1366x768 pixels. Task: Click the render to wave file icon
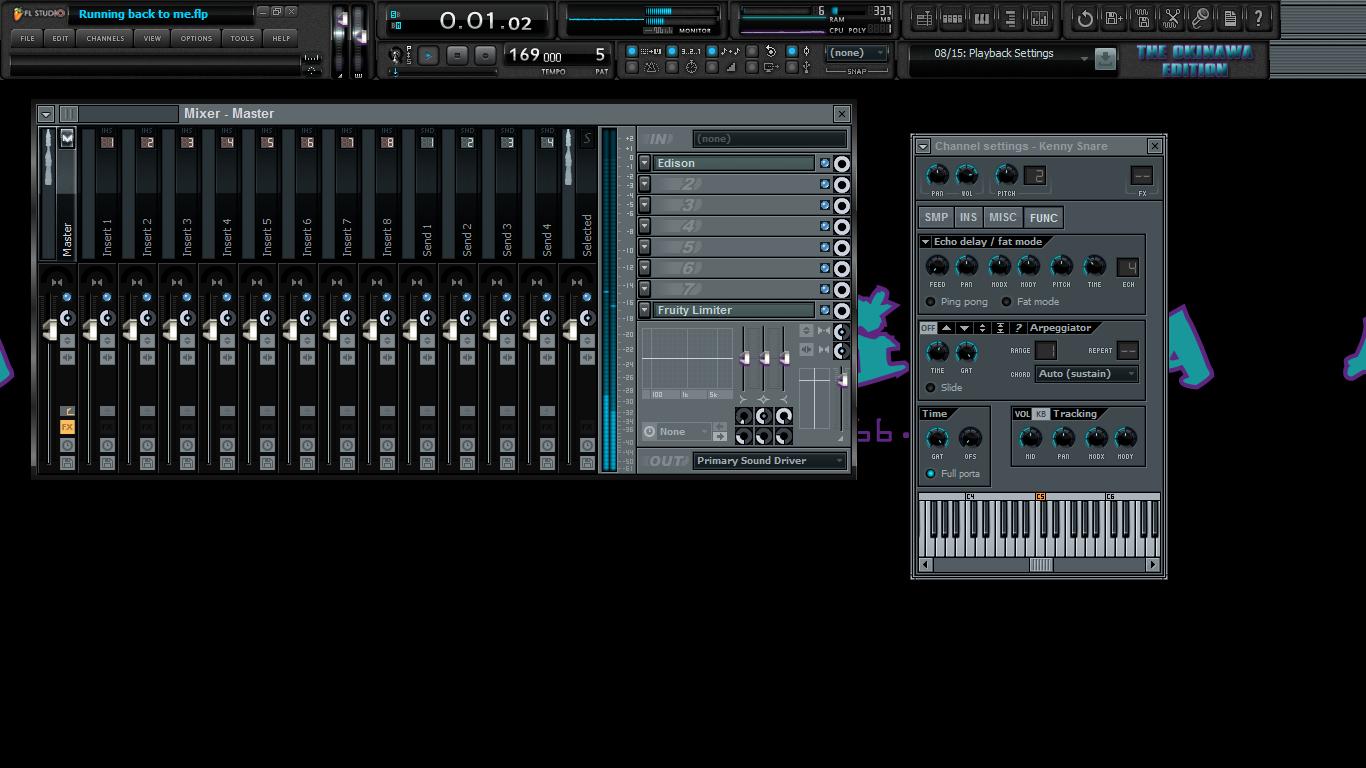tap(1143, 18)
